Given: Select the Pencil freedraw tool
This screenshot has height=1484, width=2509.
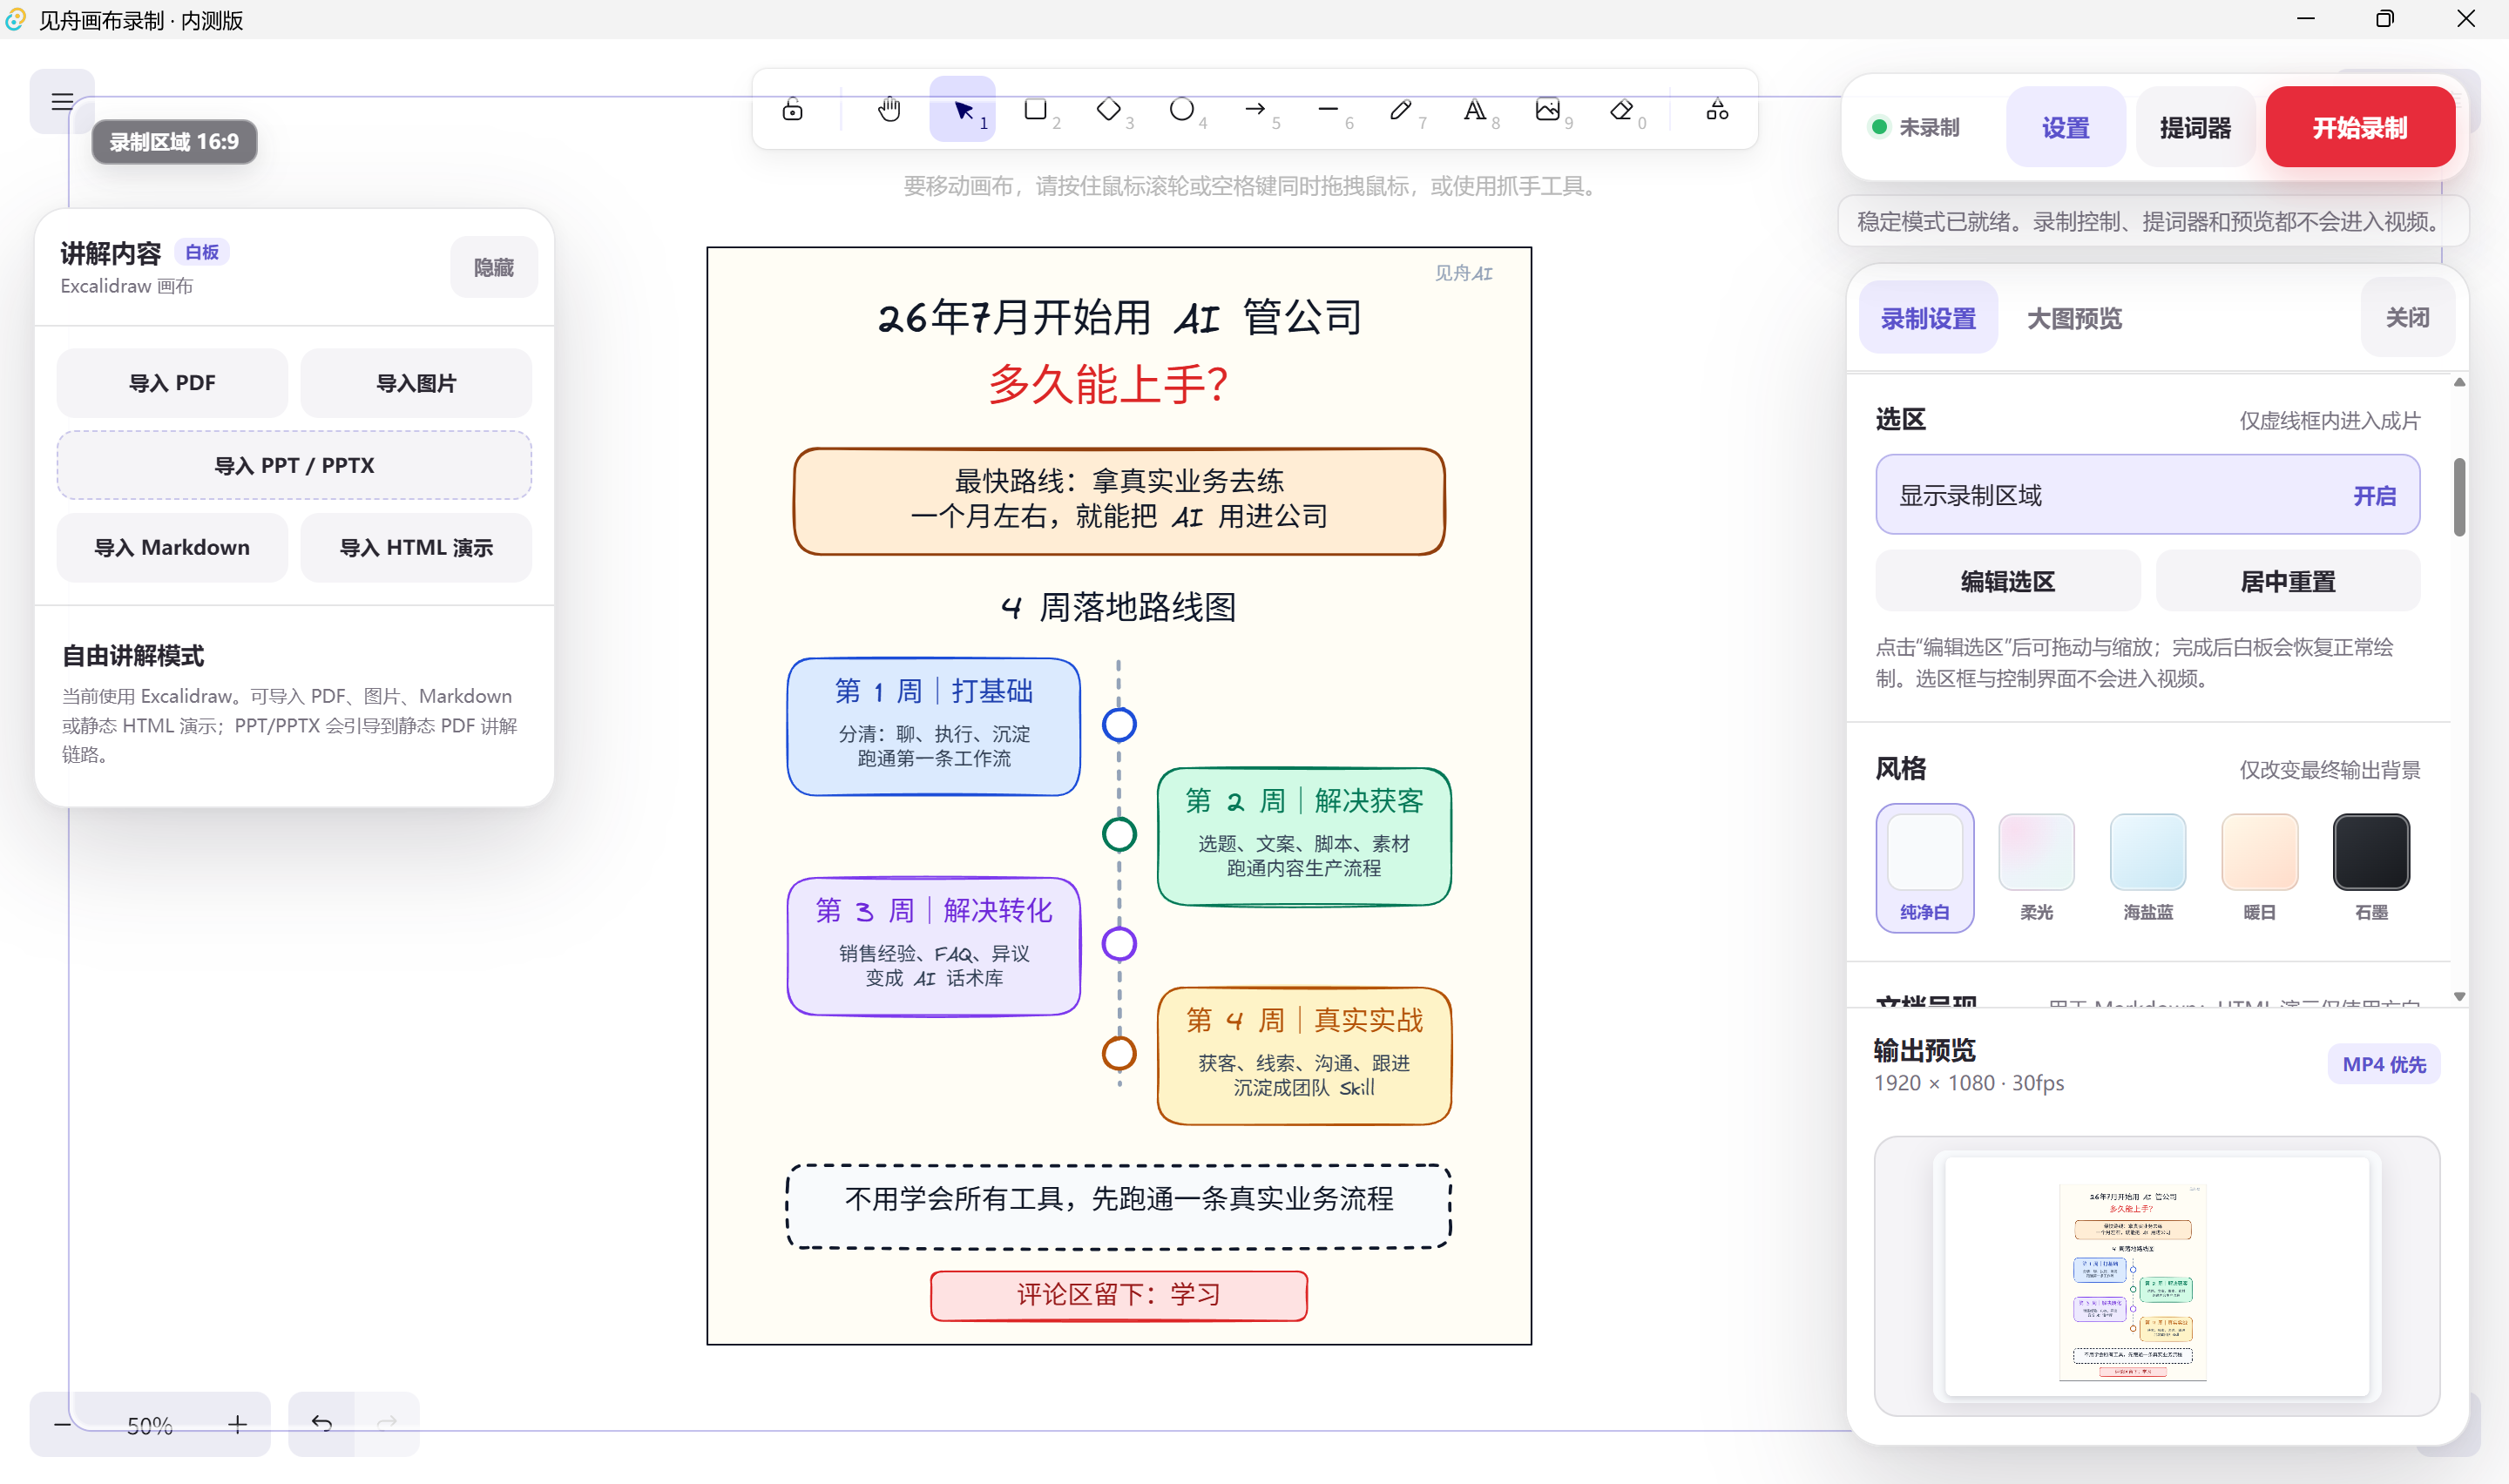Looking at the screenshot, I should point(1401,110).
